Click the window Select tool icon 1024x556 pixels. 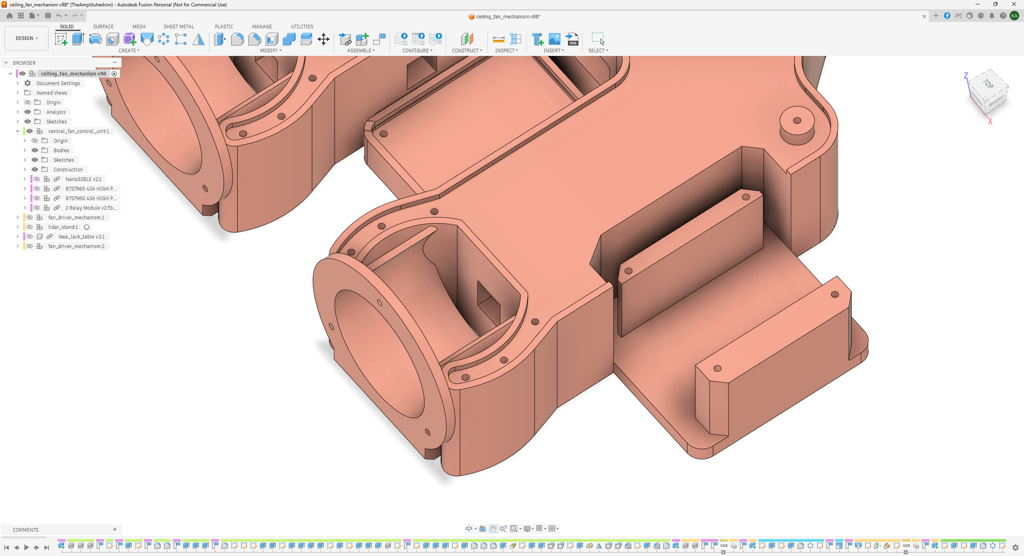[598, 39]
